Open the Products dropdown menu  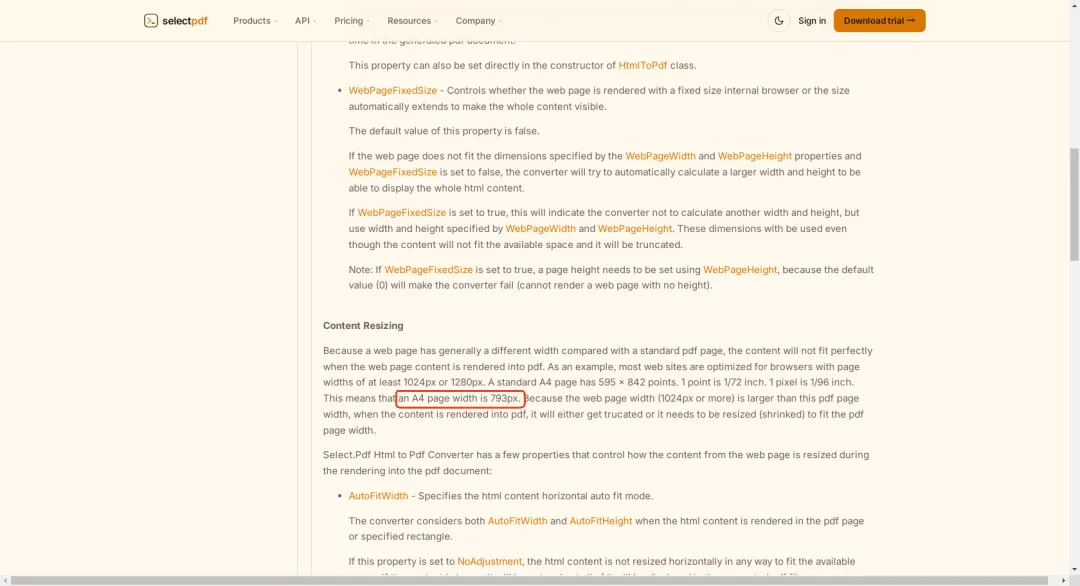click(255, 21)
